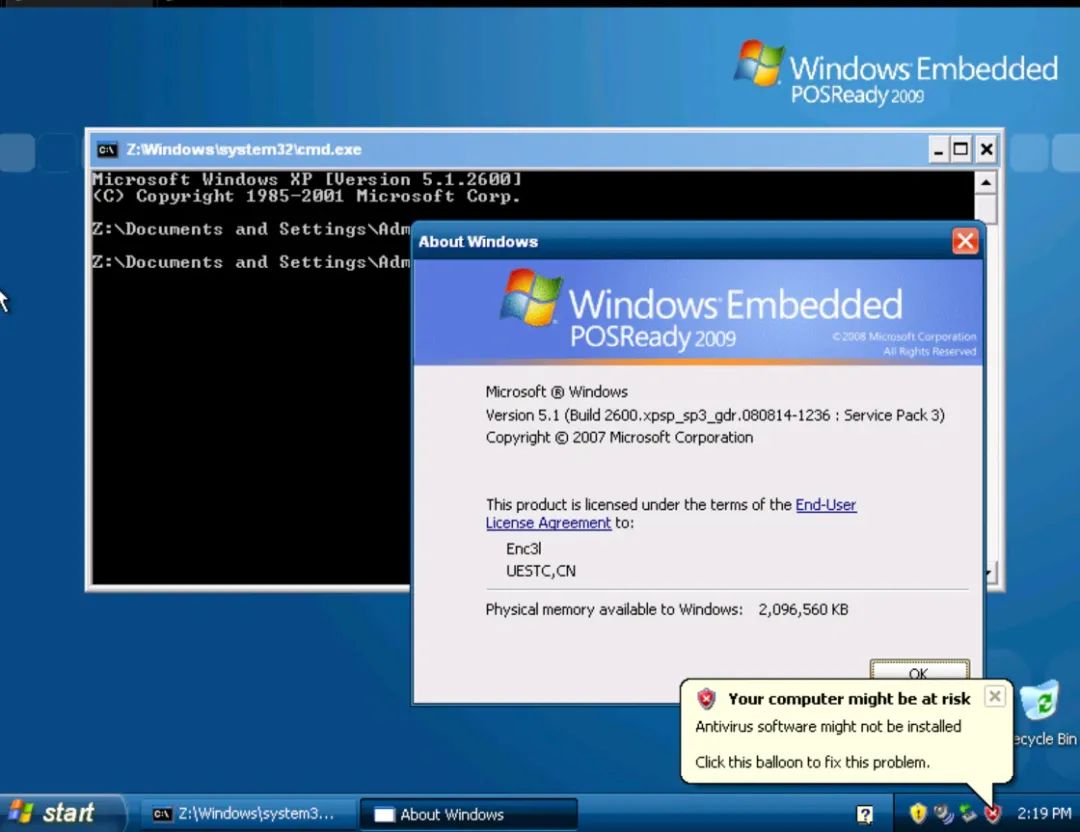Open the yellow Windows Security shield tray icon
This screenshot has width=1080, height=832.
coord(917,814)
